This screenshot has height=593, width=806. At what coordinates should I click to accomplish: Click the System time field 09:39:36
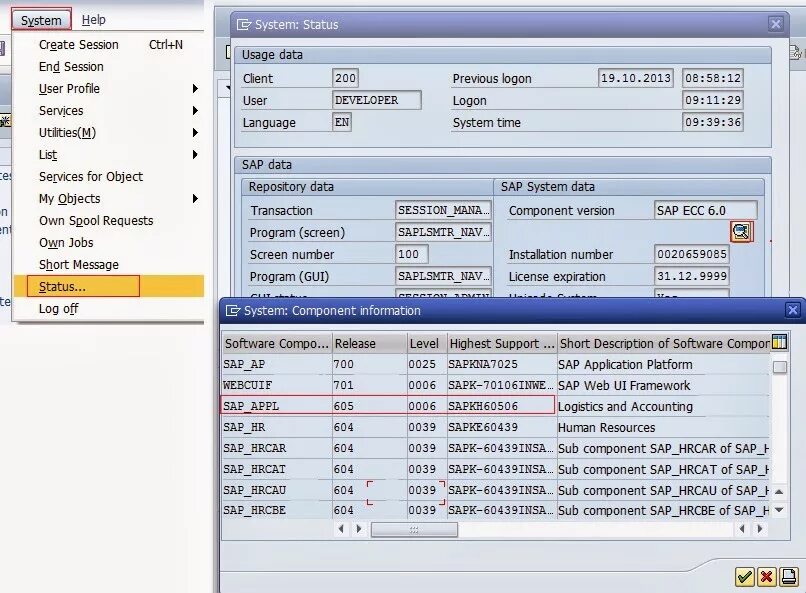click(x=713, y=122)
